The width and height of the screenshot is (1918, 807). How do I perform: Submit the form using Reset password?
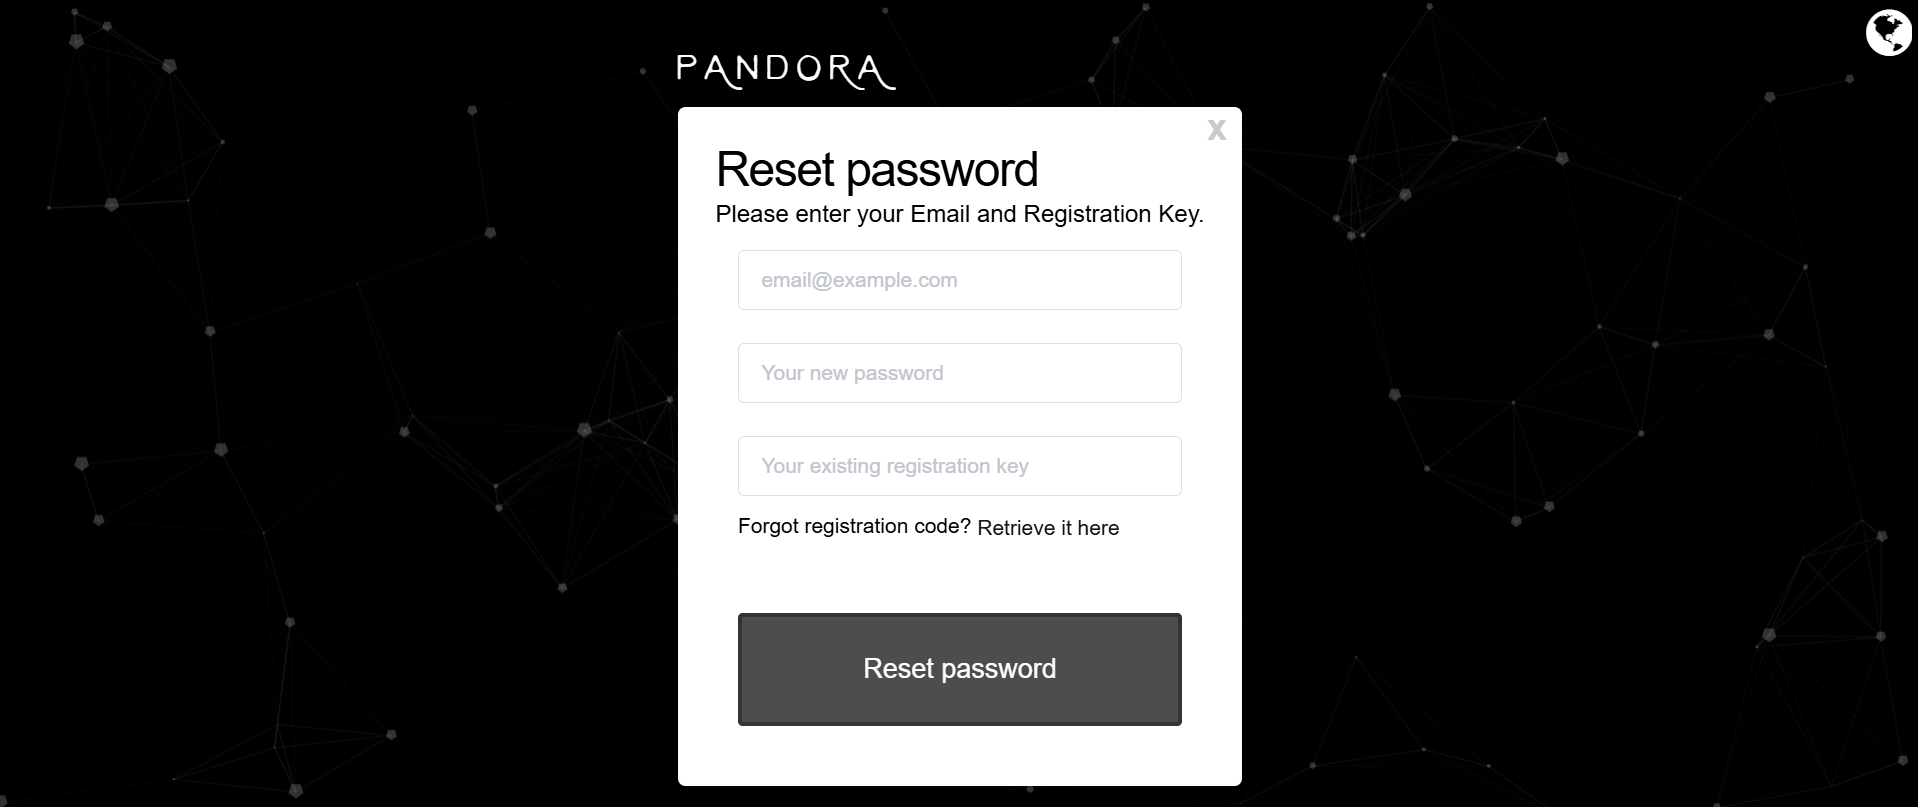(x=959, y=668)
